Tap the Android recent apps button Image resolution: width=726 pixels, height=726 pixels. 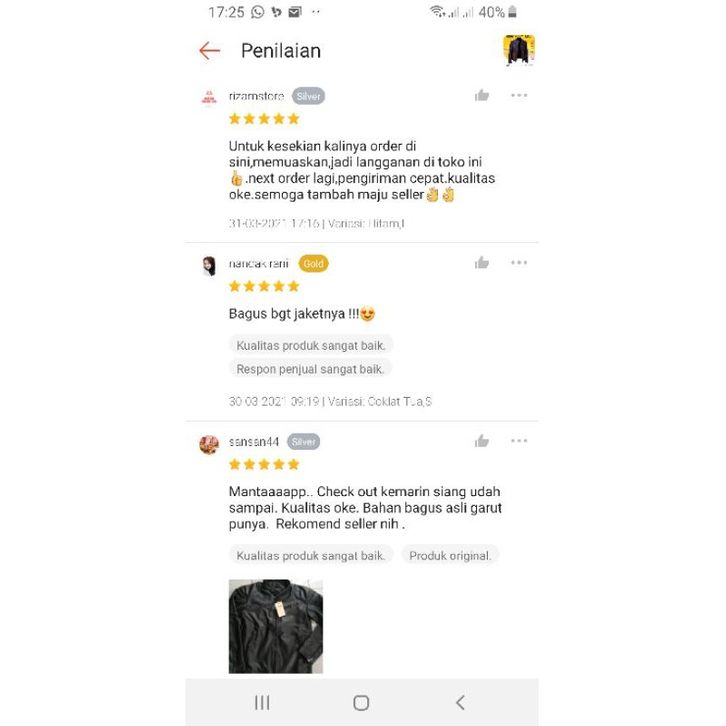262,702
